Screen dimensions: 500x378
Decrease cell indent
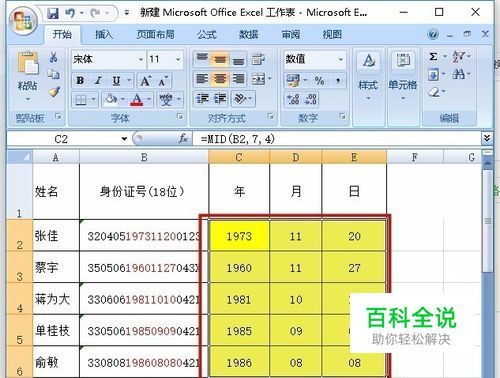click(202, 99)
